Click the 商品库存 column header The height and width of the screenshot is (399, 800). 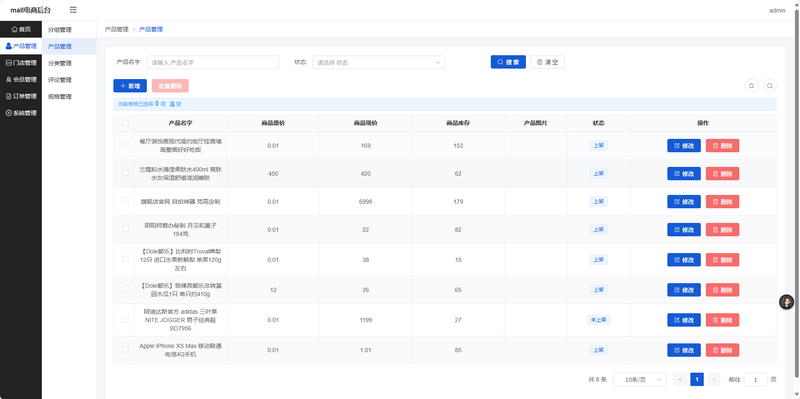[x=458, y=123]
